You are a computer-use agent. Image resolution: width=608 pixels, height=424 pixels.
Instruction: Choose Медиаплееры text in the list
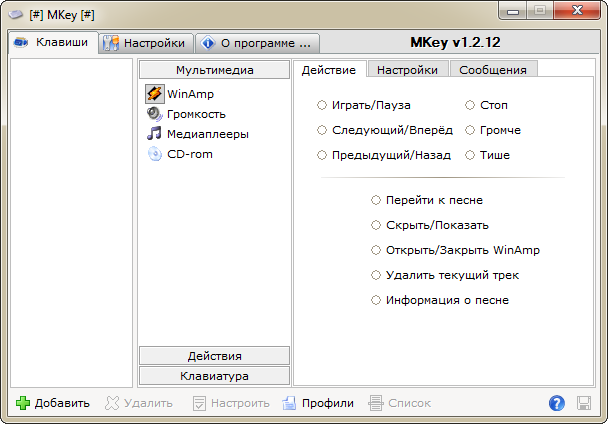pos(208,134)
